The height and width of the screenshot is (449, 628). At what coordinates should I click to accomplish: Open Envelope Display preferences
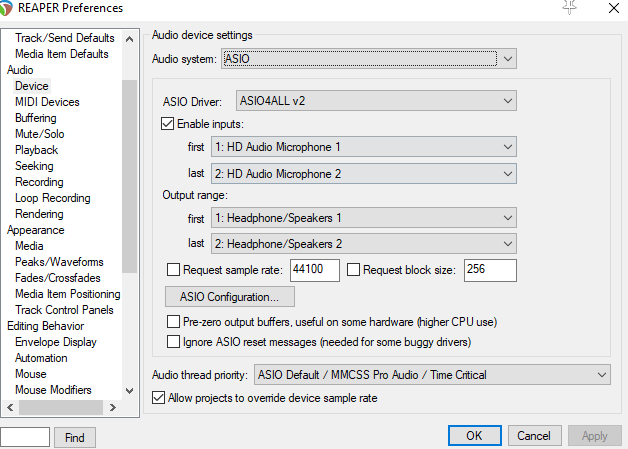pos(56,342)
